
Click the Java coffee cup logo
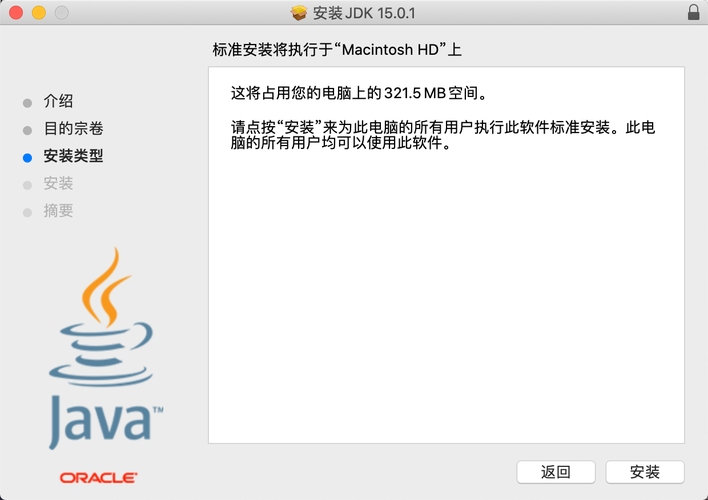(x=101, y=317)
